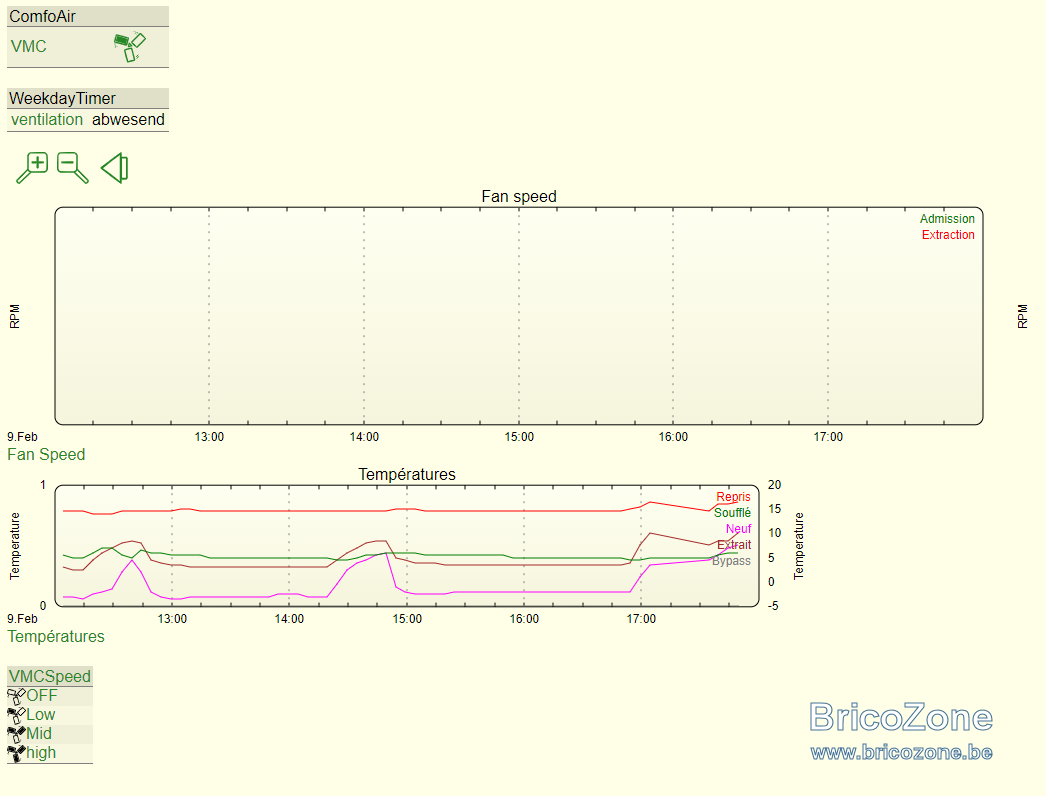The image size is (1046, 796).
Task: Set VMC speed to Low
Action: coord(41,715)
